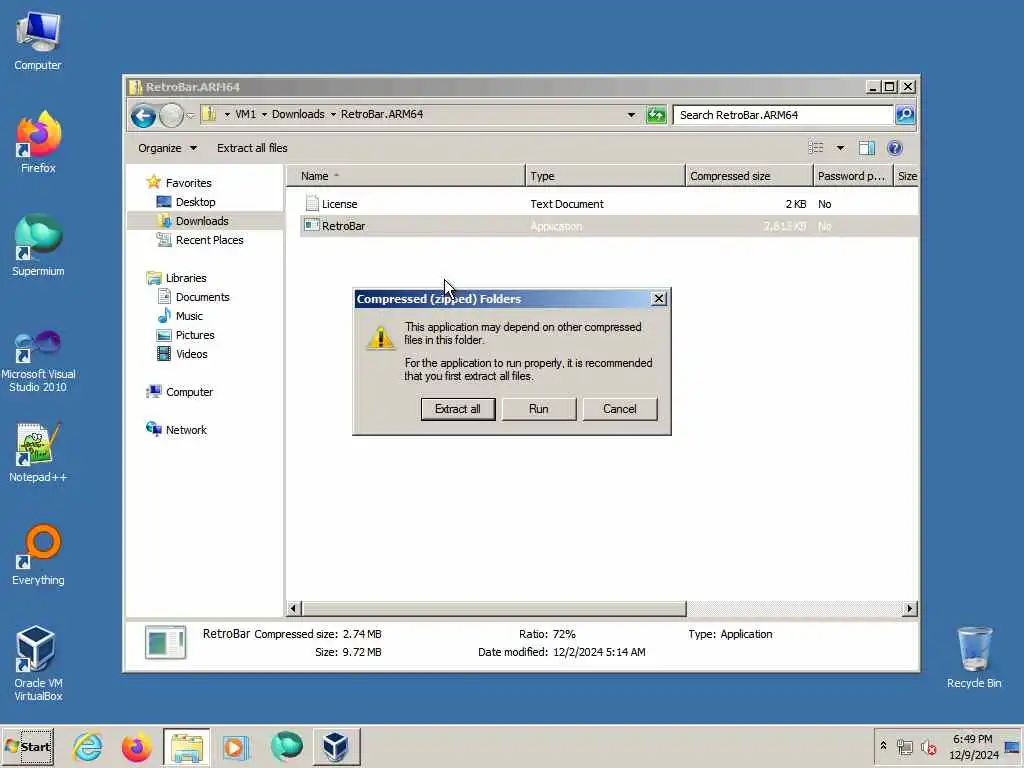Show hidden tray icons arrow
Screen dimensions: 1024x768
pos(884,746)
